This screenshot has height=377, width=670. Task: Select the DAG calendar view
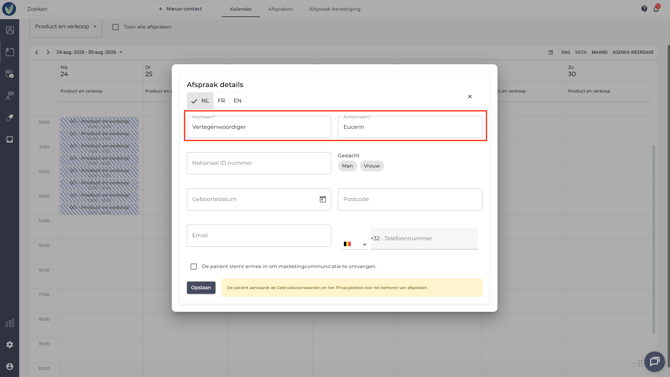pos(566,52)
